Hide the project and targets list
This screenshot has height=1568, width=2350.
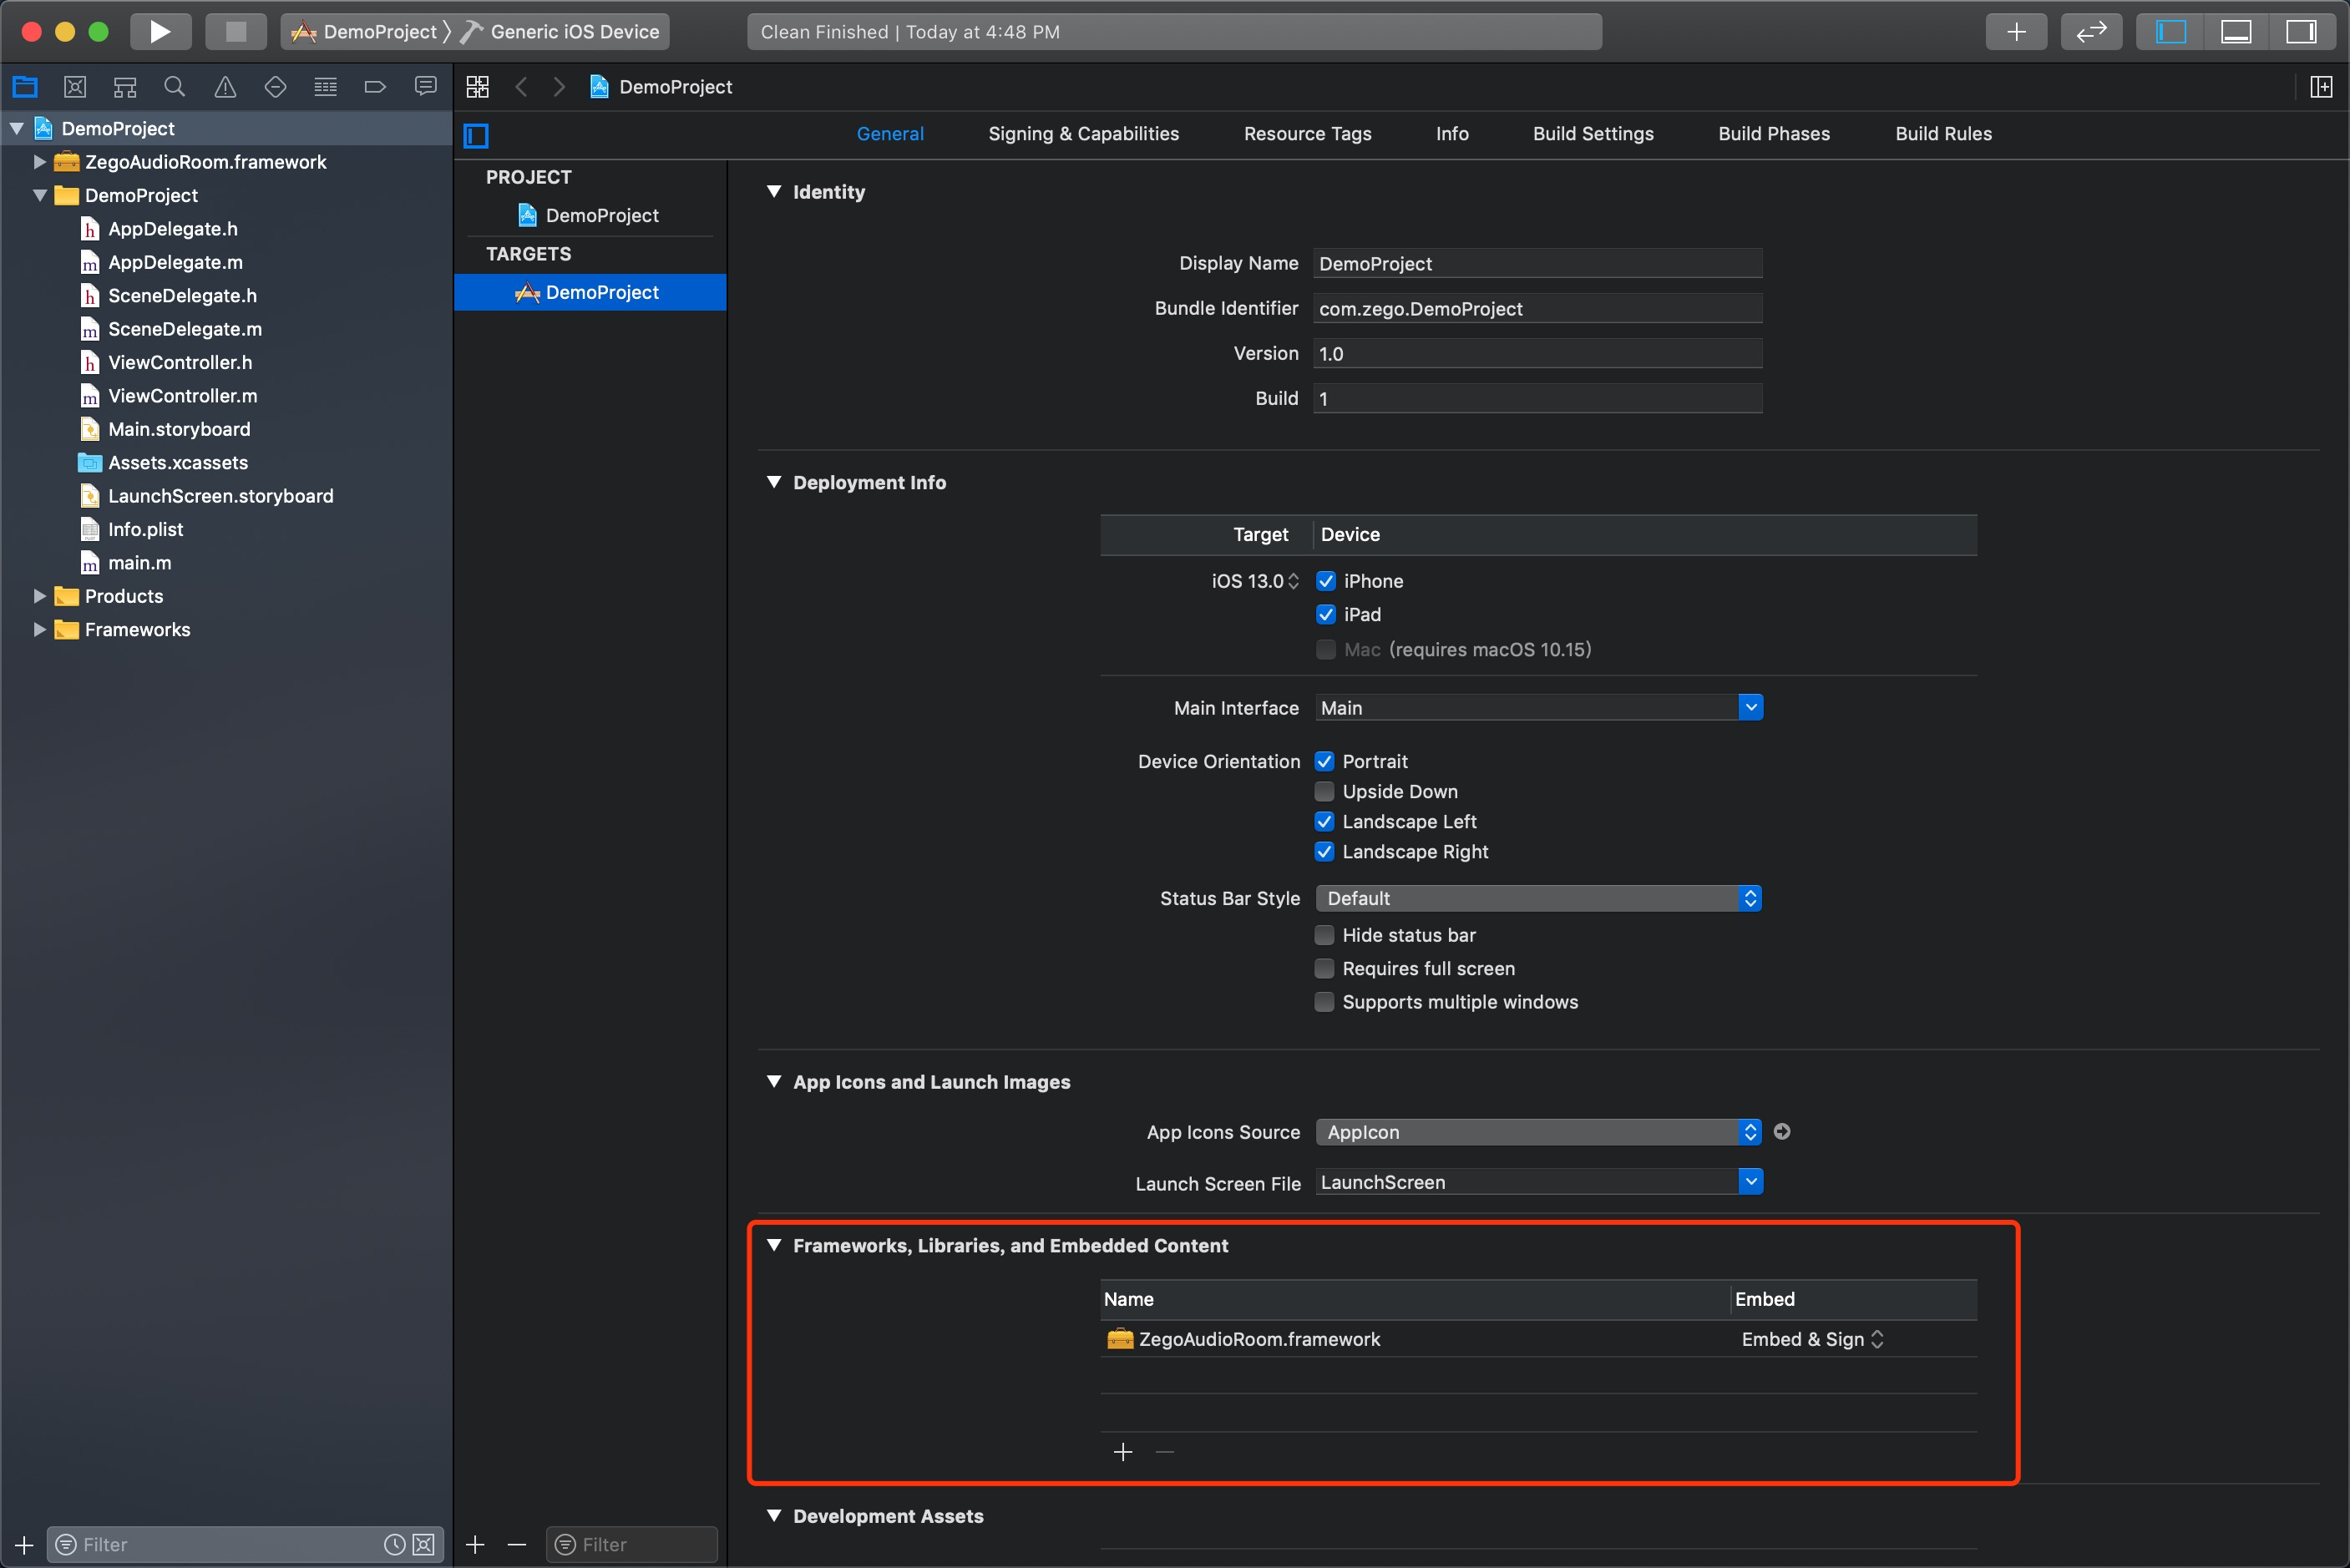[x=476, y=135]
